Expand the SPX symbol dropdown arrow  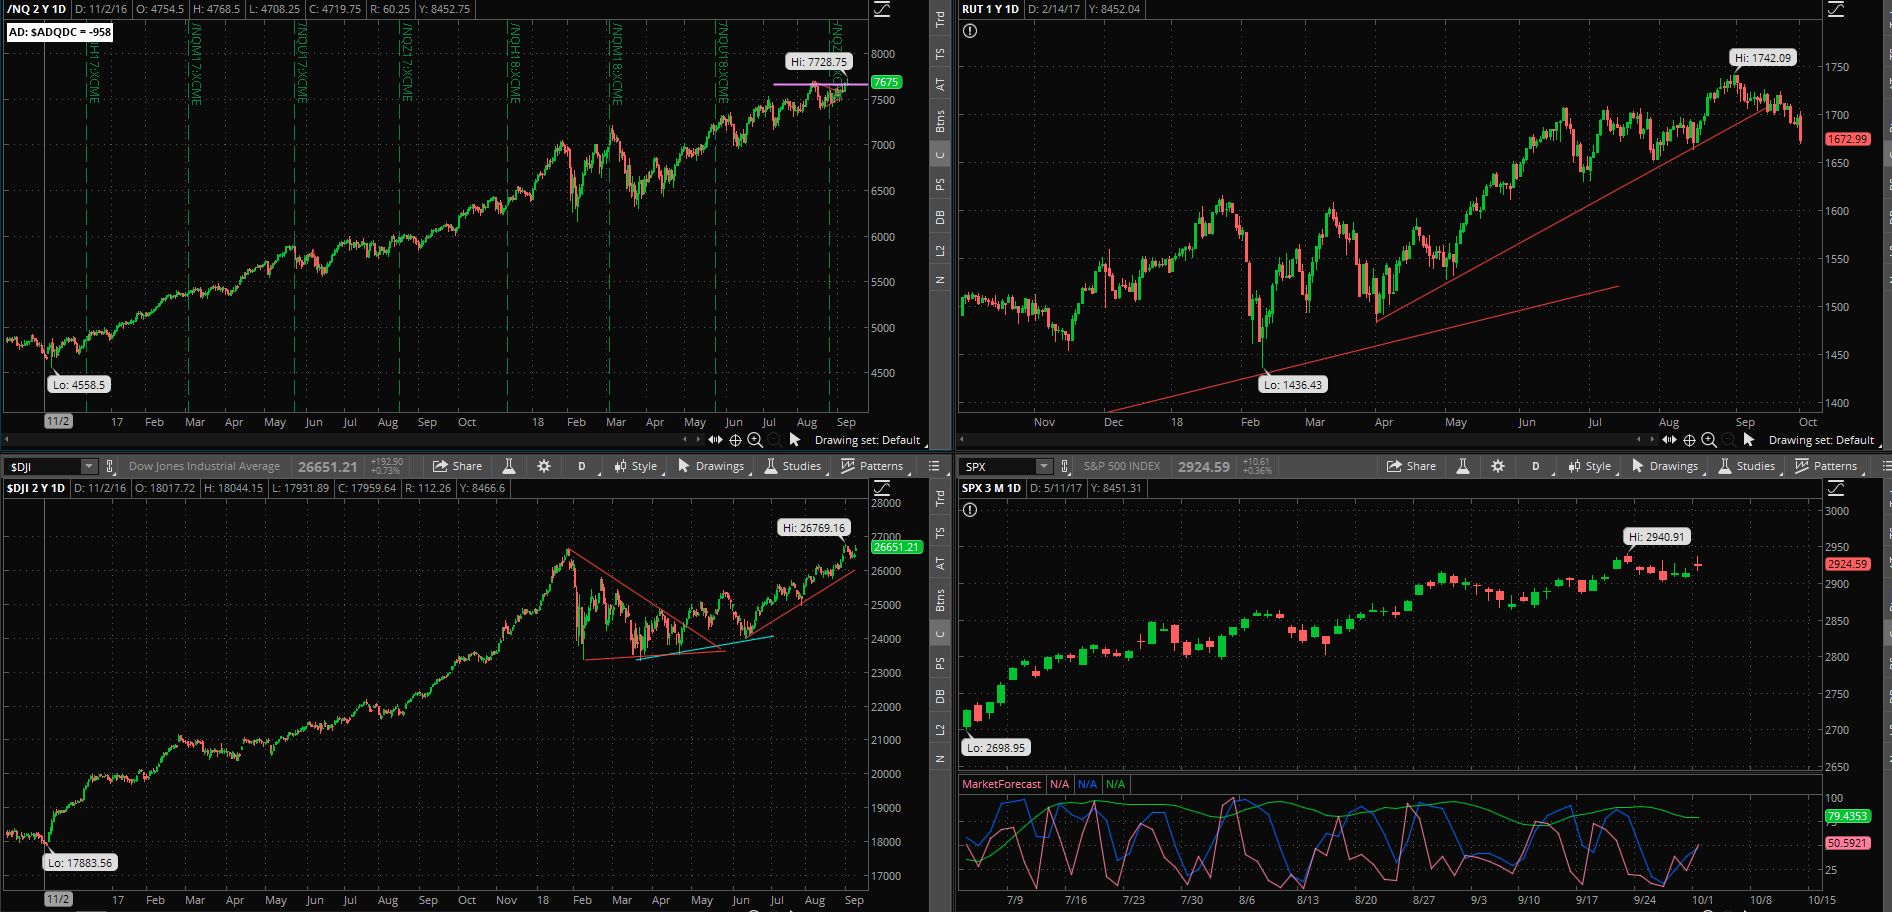pos(1044,466)
